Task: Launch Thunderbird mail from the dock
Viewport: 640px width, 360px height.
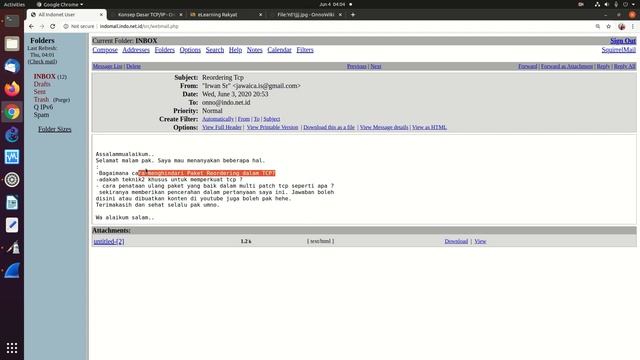Action: [12, 66]
